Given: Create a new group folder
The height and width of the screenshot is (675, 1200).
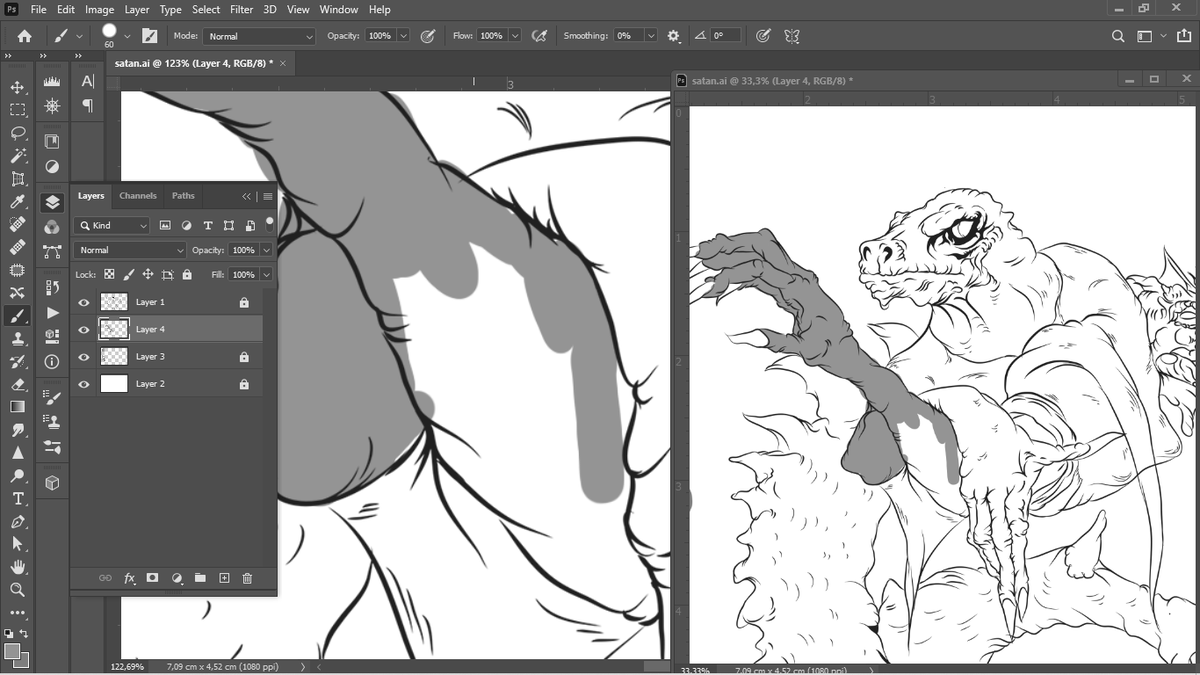Looking at the screenshot, I should point(200,578).
